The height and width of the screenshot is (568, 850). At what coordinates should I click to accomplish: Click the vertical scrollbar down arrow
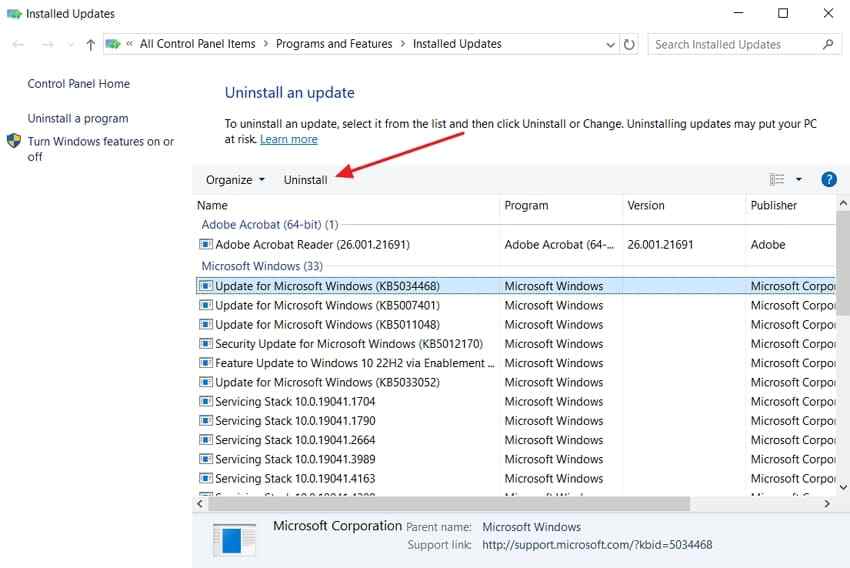point(843,487)
